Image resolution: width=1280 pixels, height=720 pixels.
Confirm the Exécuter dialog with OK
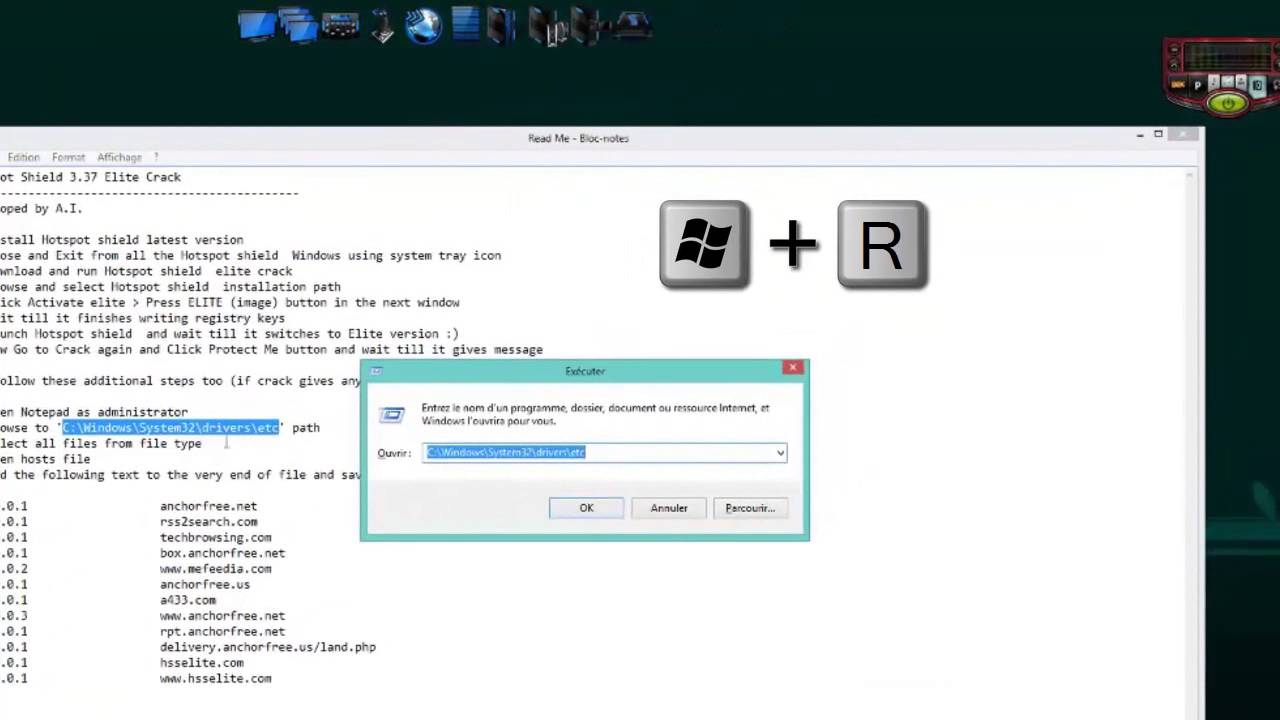(x=586, y=508)
